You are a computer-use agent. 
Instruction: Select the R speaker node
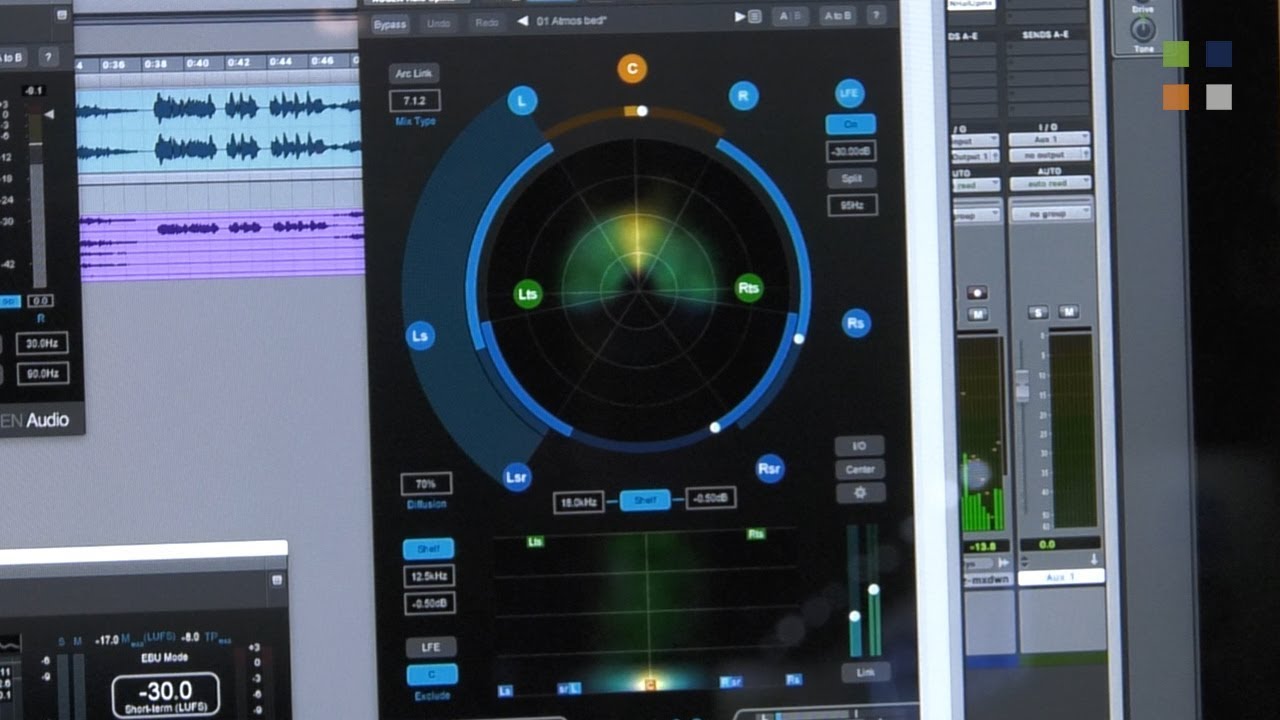point(743,96)
